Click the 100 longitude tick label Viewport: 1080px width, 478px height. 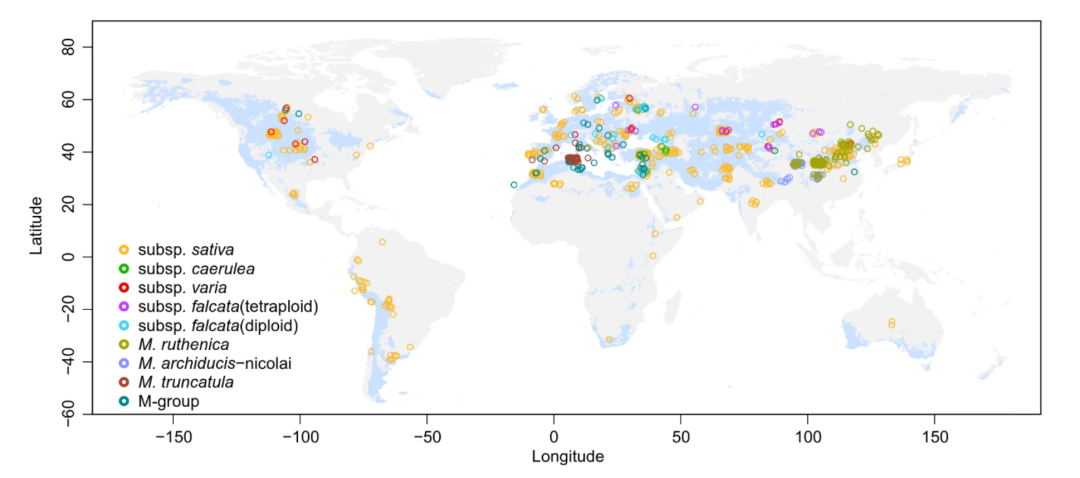point(807,437)
